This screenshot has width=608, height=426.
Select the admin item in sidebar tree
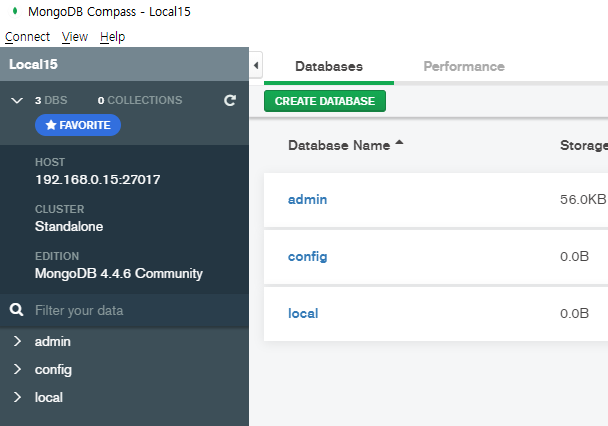(x=53, y=341)
